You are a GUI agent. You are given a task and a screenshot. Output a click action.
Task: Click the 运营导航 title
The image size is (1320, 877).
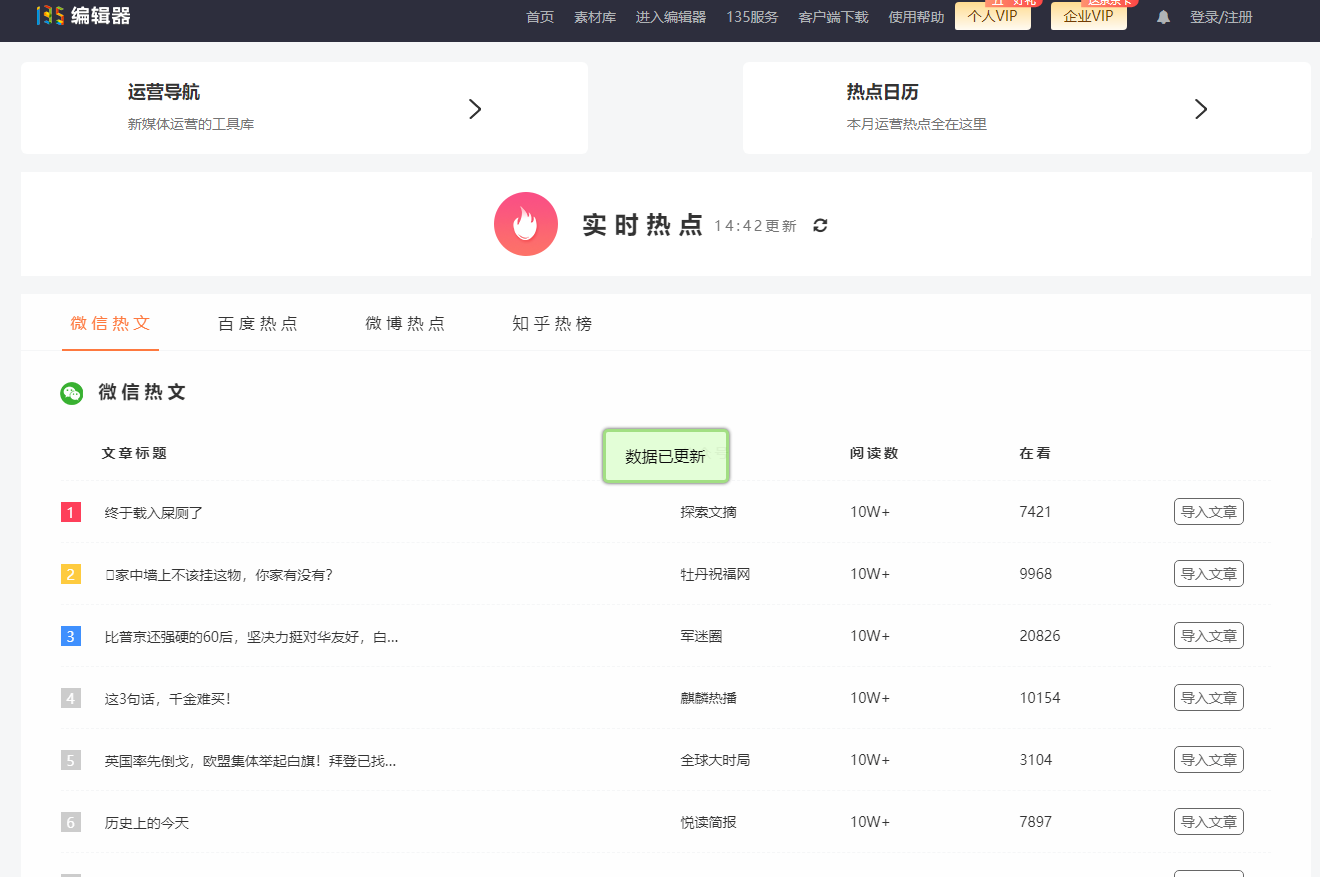point(164,92)
